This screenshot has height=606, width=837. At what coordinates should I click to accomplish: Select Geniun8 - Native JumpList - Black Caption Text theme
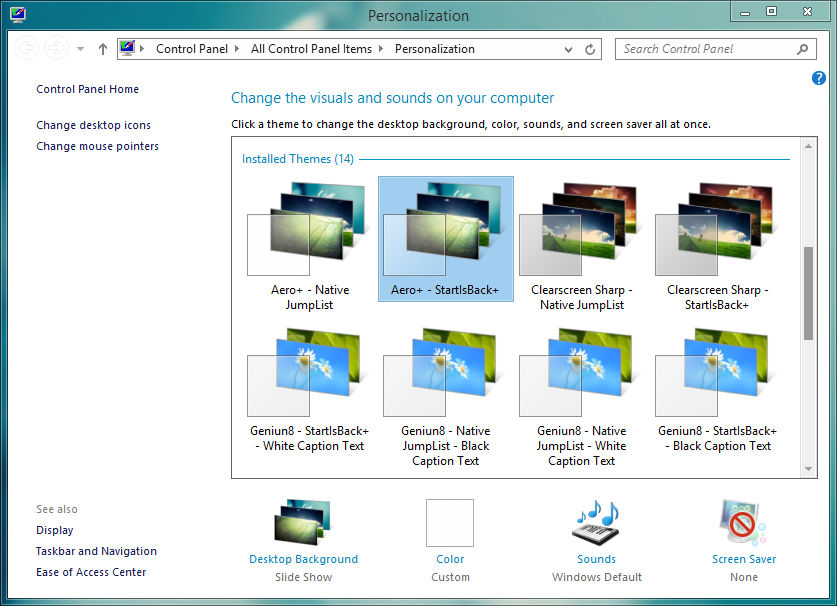pos(446,398)
